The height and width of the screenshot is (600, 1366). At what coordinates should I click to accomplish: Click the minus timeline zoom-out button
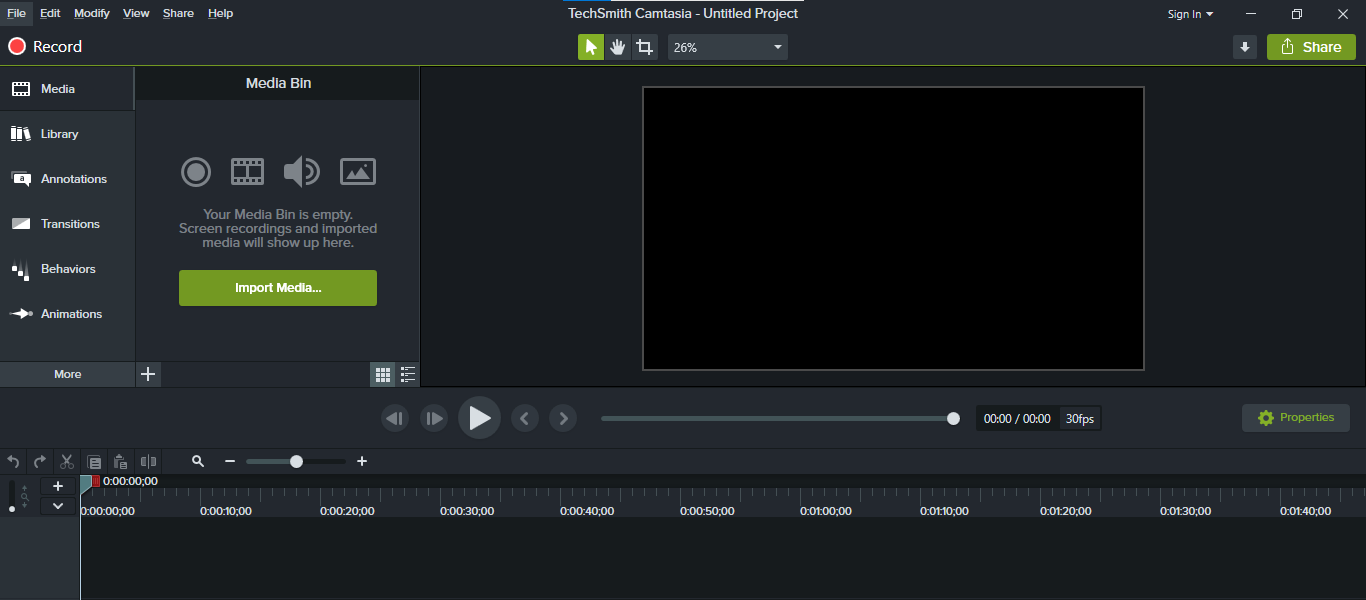[x=230, y=461]
